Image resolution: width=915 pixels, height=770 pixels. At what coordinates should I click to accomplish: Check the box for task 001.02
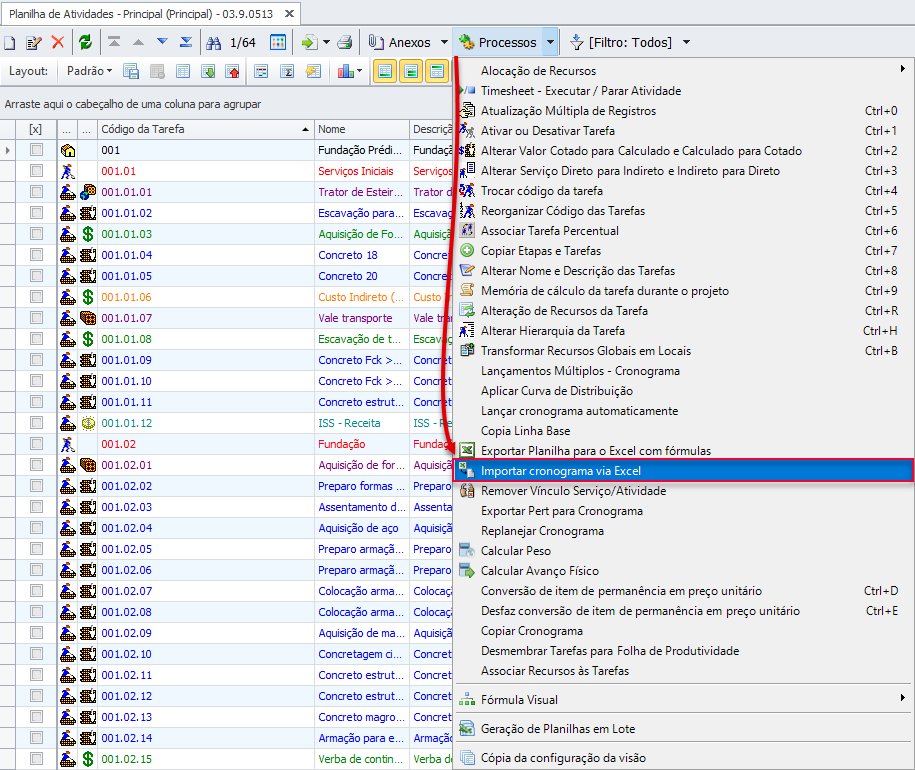click(36, 444)
